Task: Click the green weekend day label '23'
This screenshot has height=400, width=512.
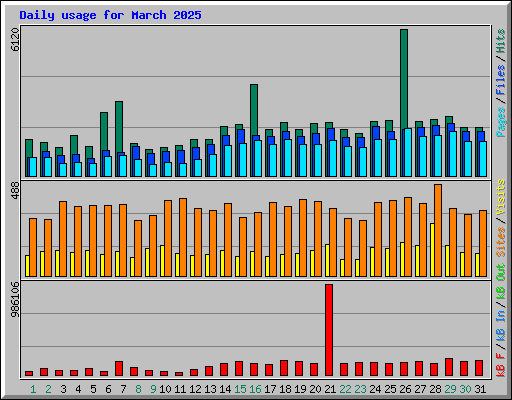Action: click(x=360, y=389)
